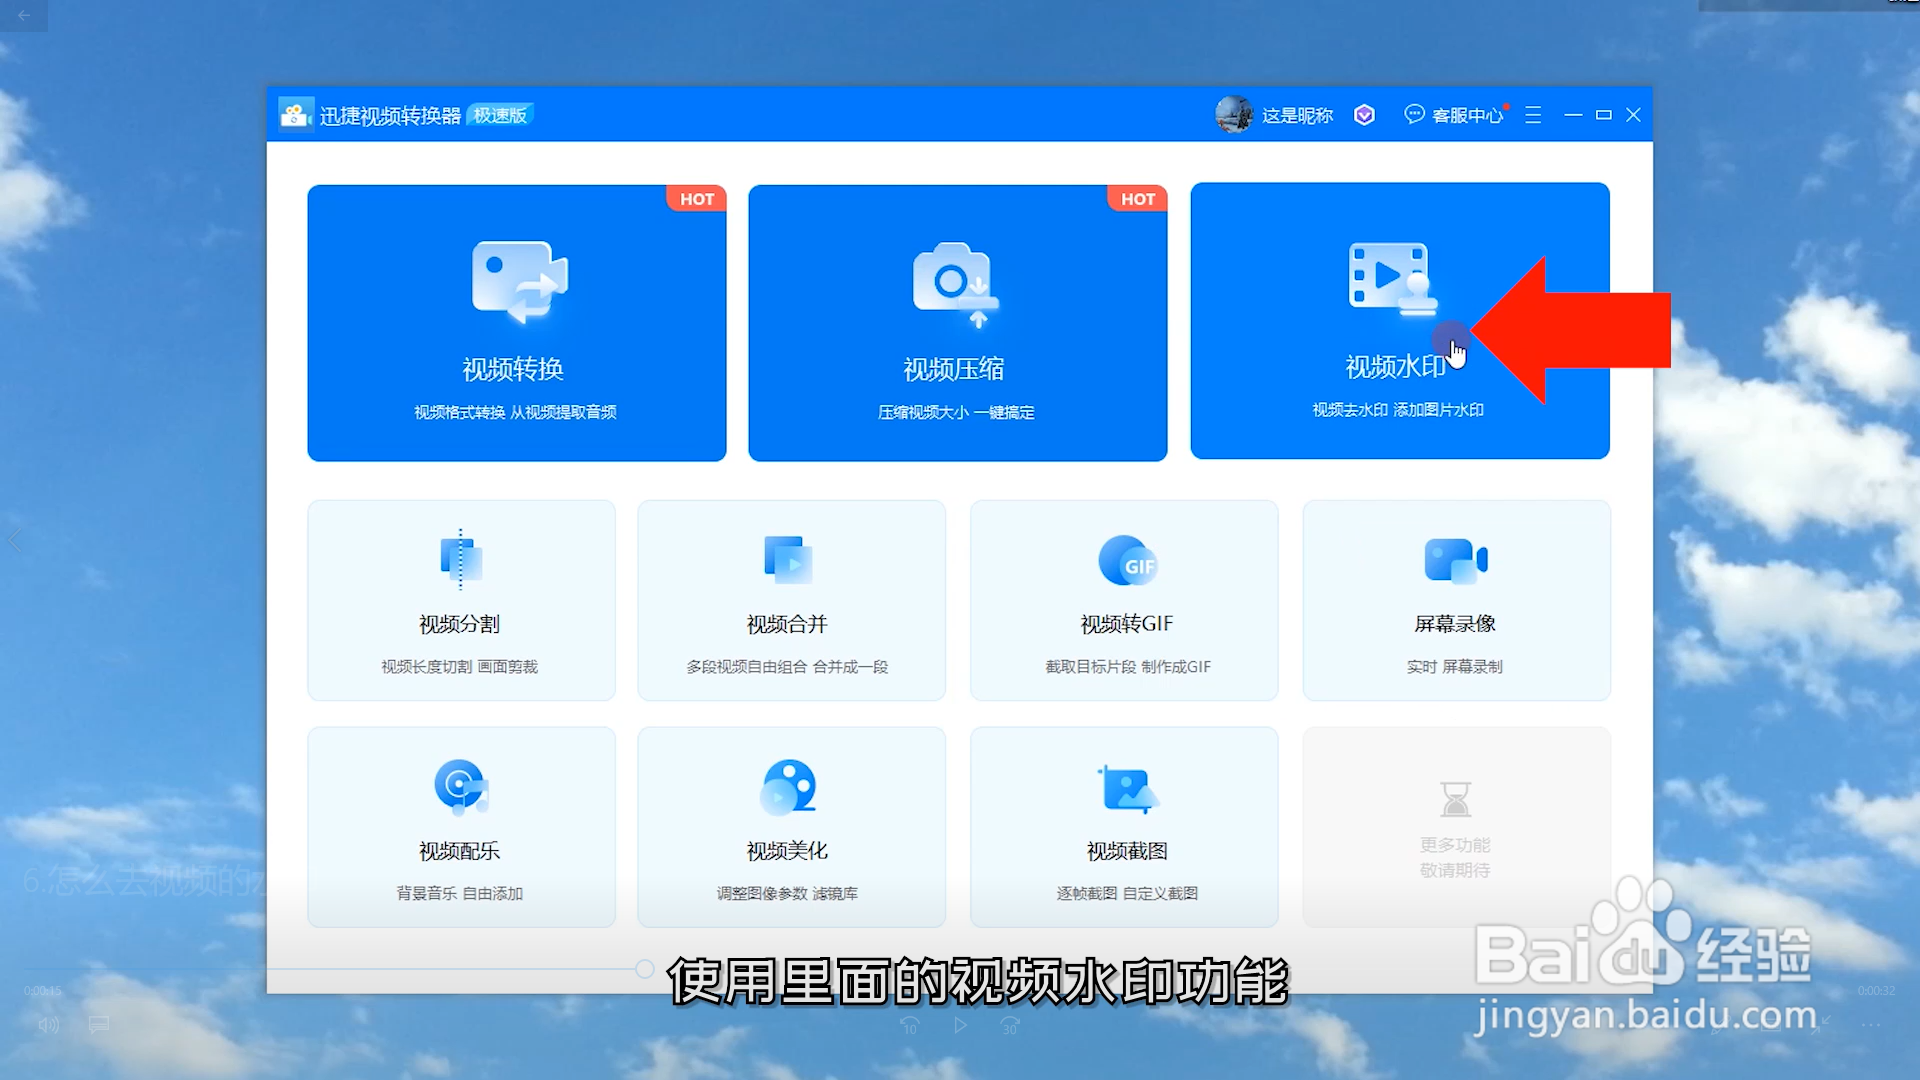Click the user avatar picture

click(1233, 115)
